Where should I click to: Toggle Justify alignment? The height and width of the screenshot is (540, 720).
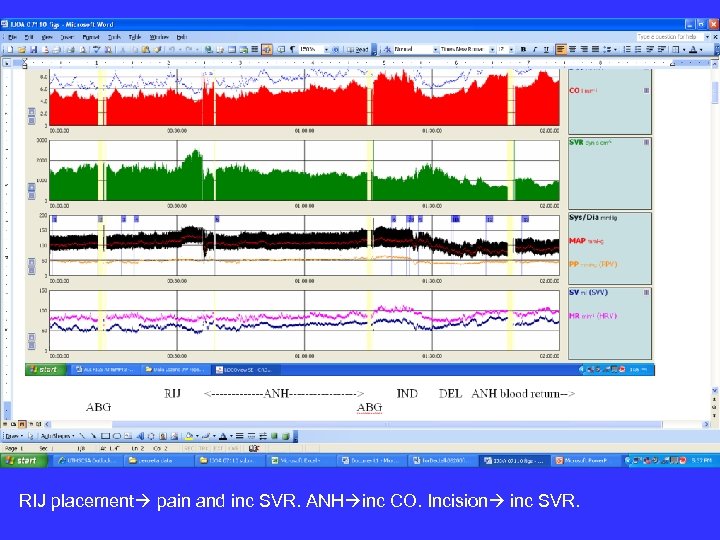pyautogui.click(x=595, y=49)
